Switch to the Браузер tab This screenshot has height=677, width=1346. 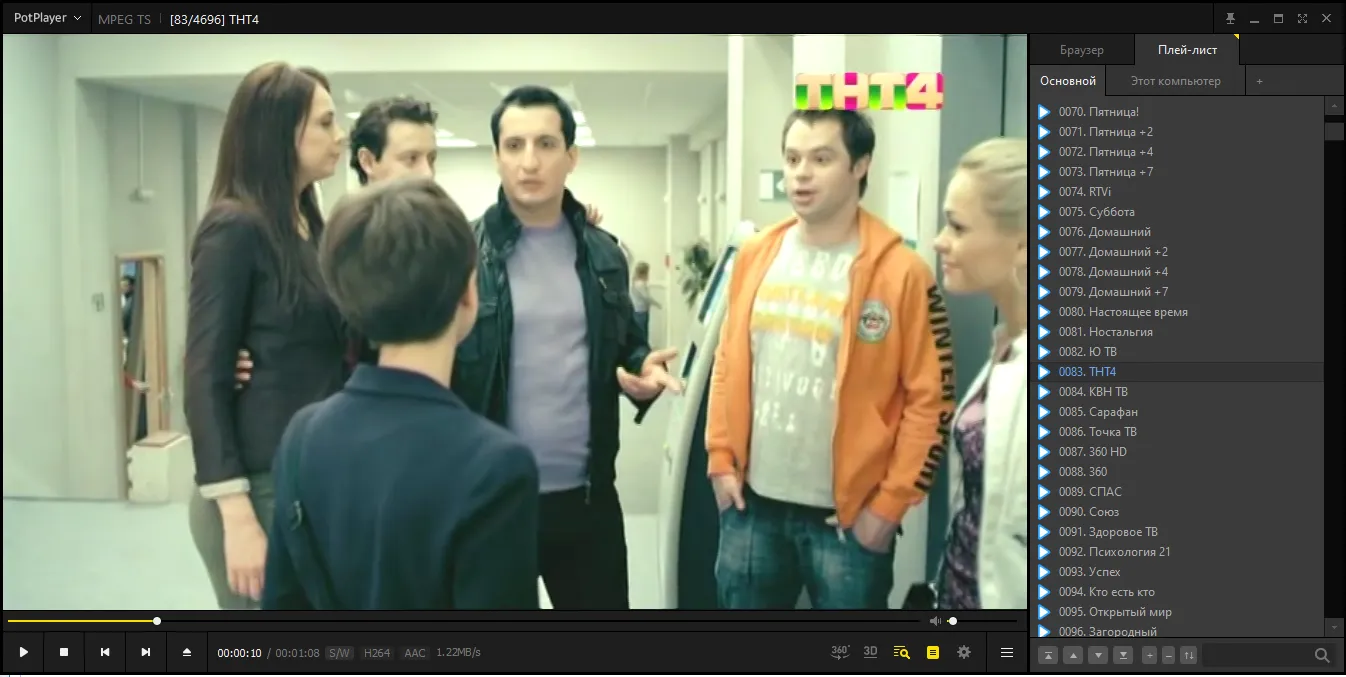(1082, 50)
